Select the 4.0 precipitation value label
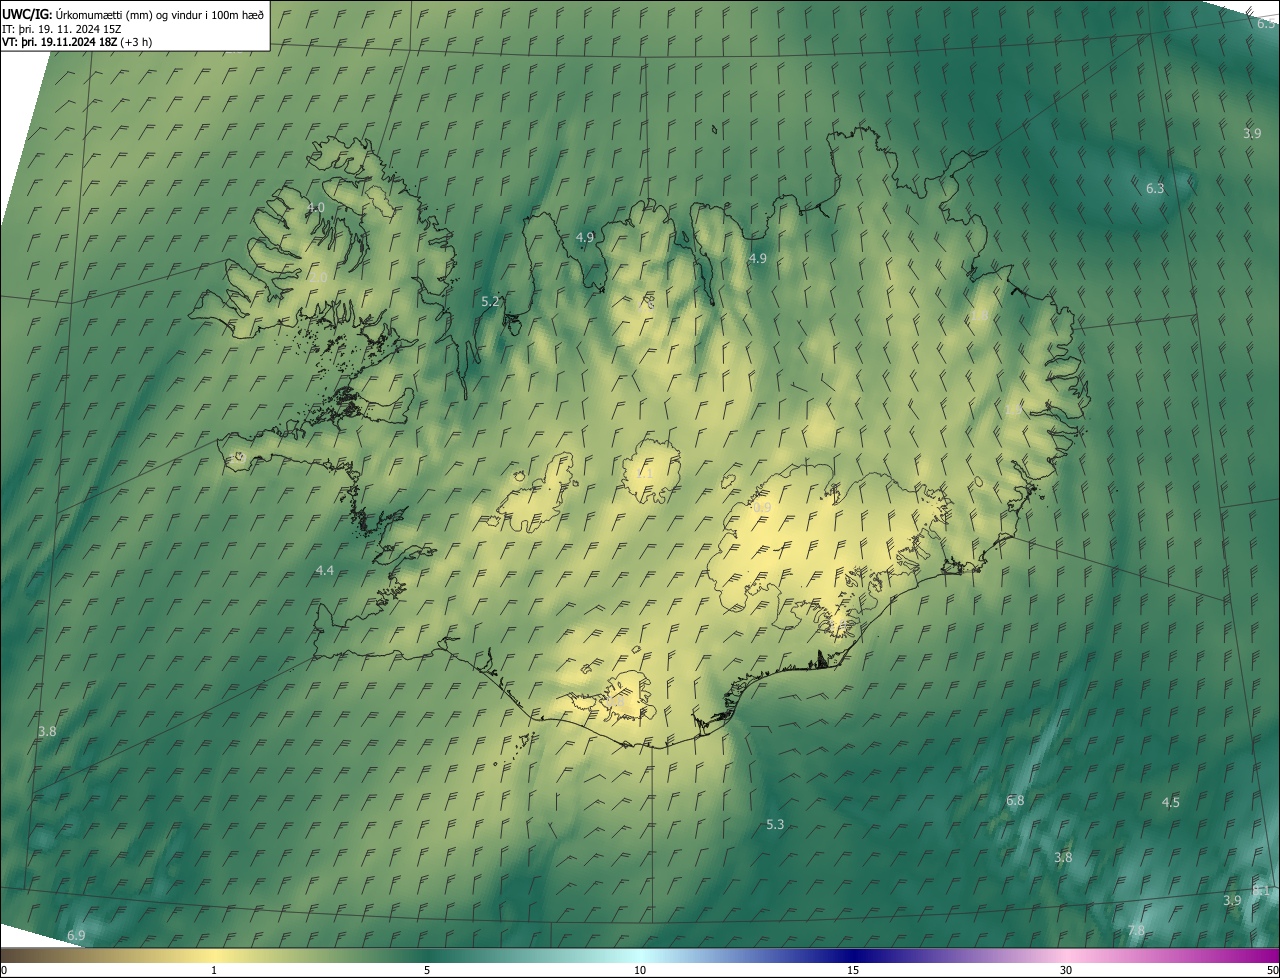The height and width of the screenshot is (978, 1280). [x=316, y=207]
